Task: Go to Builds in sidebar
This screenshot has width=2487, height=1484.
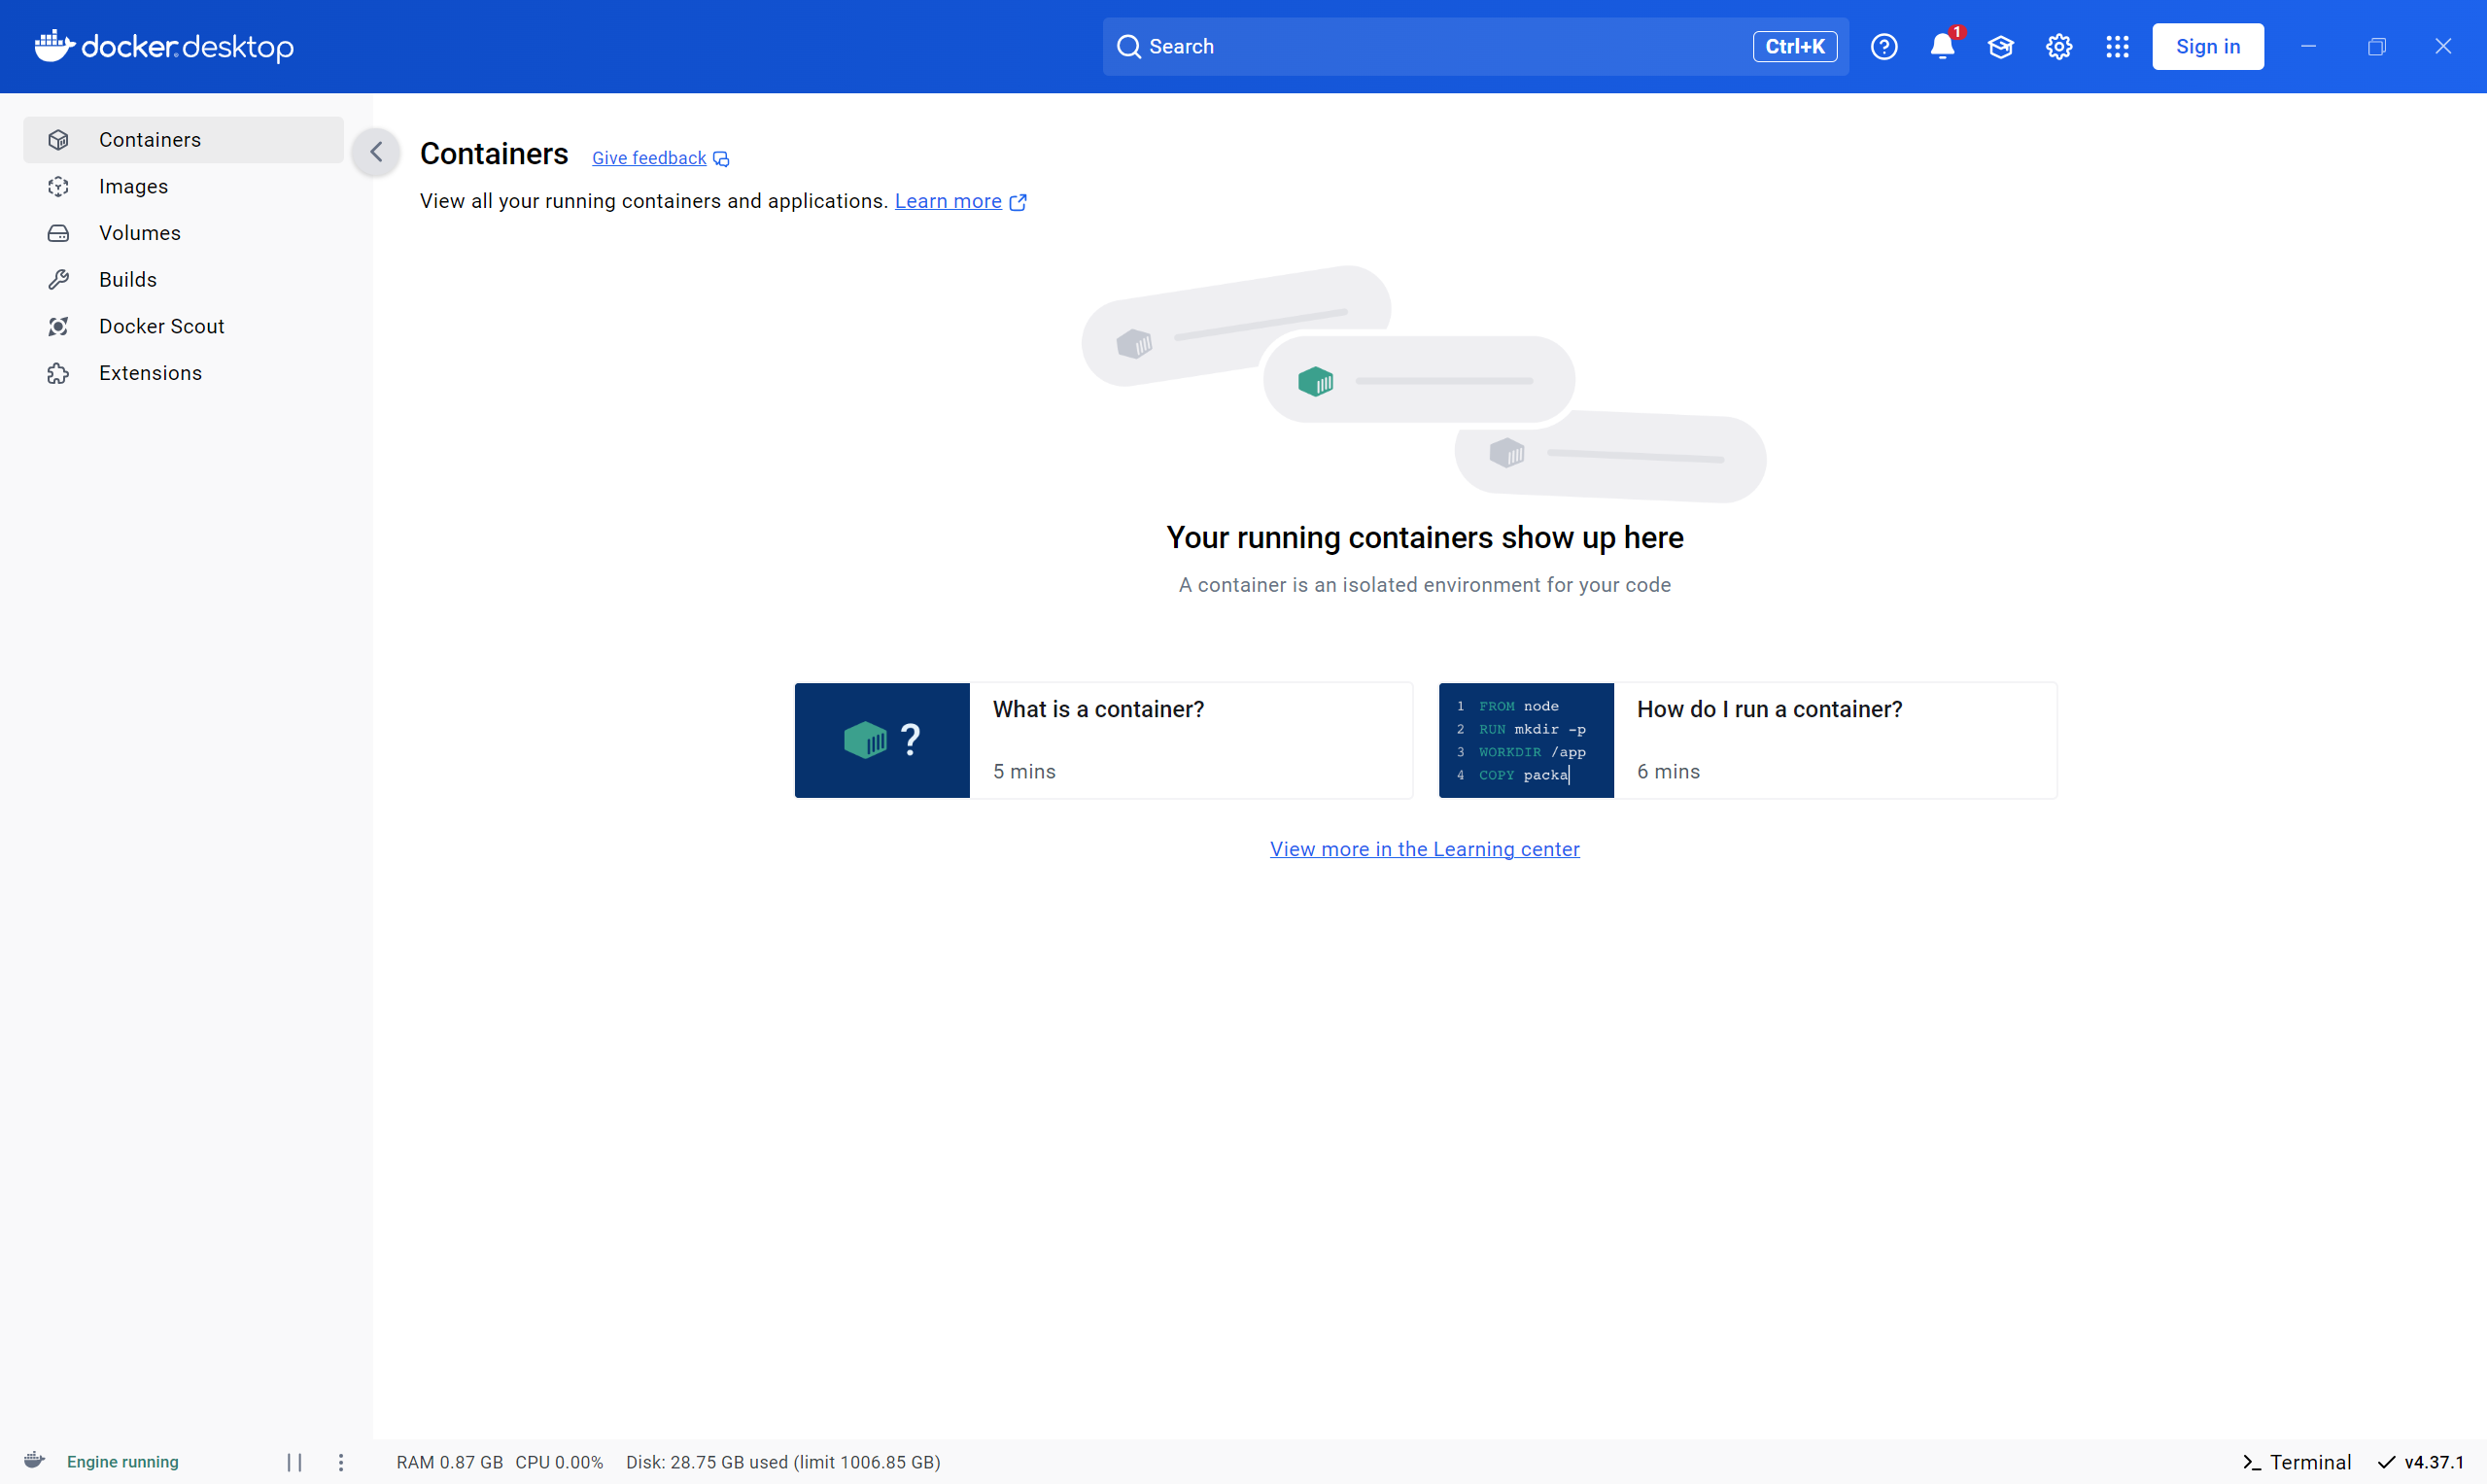Action: (183, 279)
